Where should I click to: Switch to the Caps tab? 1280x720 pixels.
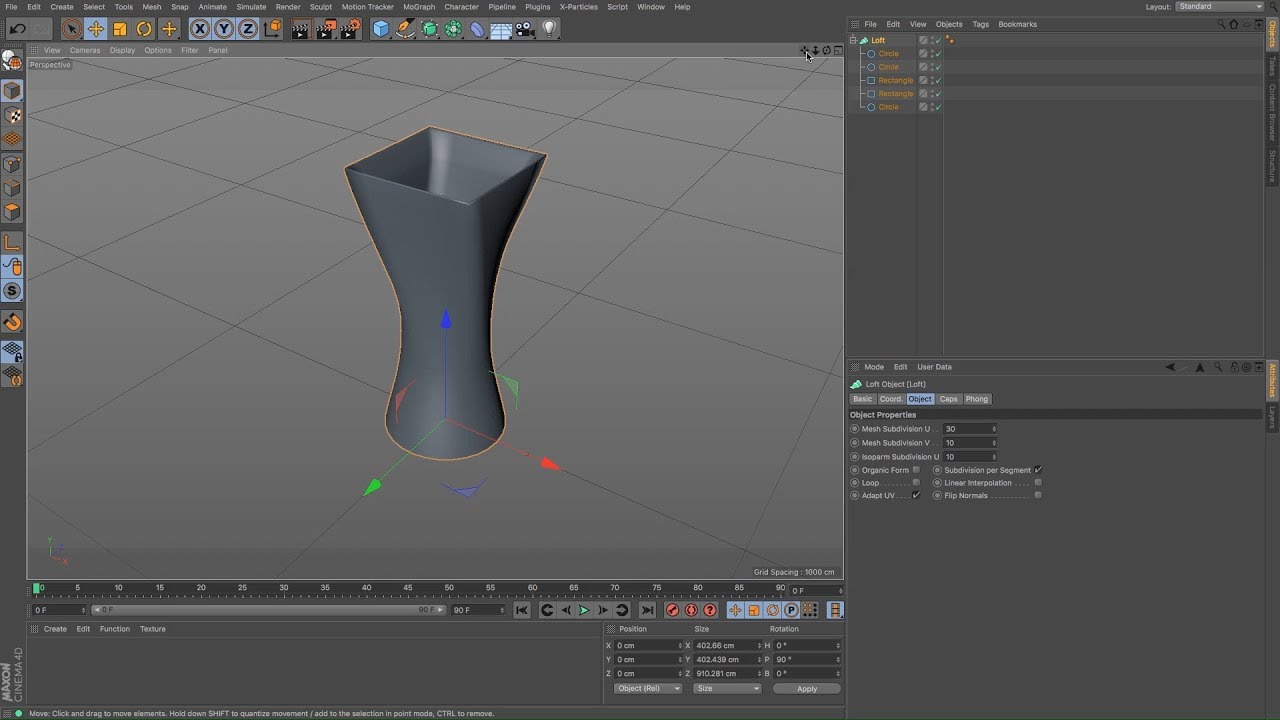click(948, 399)
